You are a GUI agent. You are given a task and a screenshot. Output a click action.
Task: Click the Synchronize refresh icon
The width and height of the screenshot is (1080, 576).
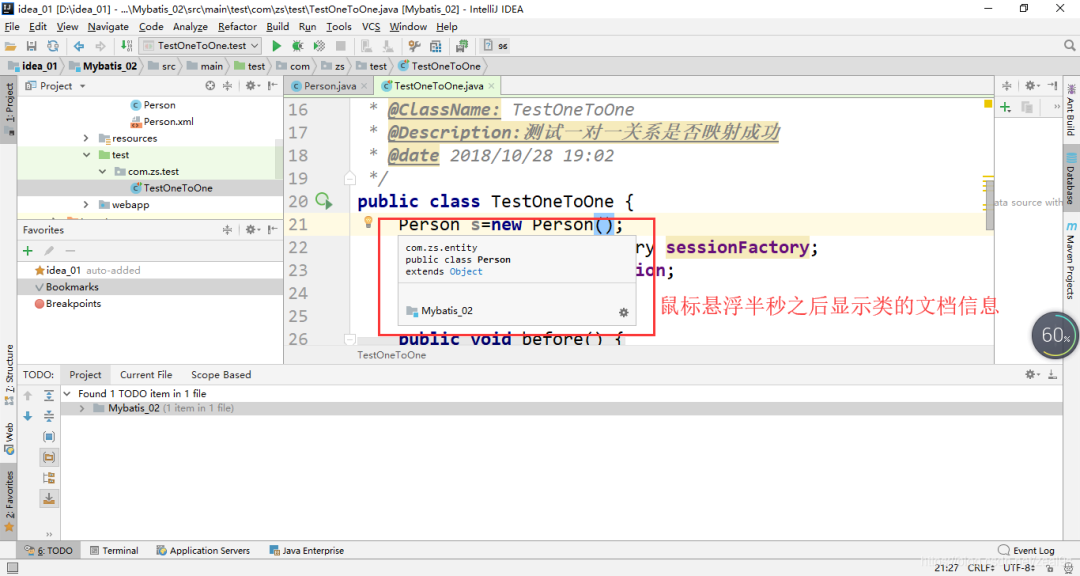(53, 45)
